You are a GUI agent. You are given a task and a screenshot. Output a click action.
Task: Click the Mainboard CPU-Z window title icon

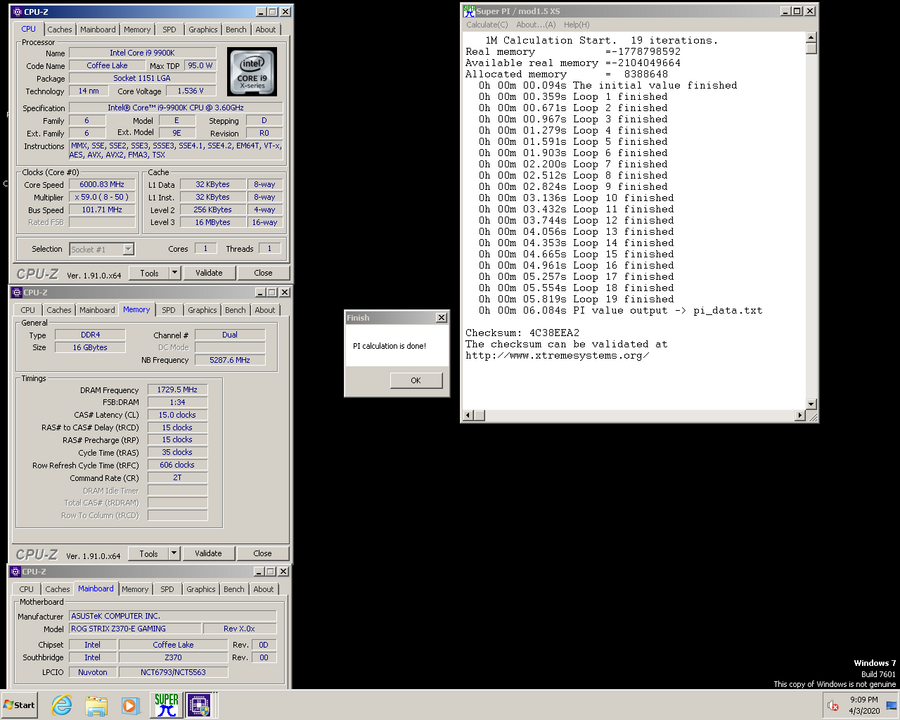[x=15, y=571]
